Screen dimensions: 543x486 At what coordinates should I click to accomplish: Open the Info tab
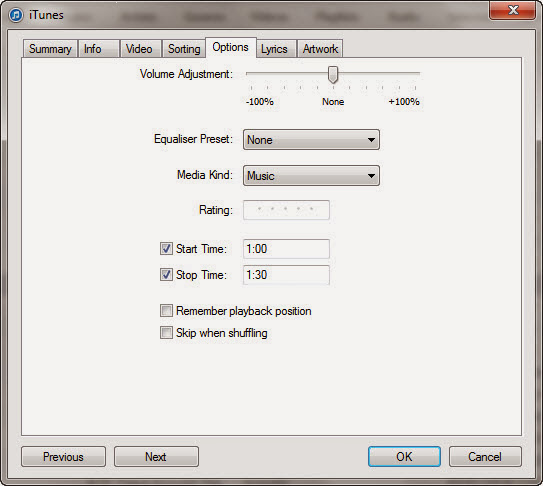click(x=99, y=49)
